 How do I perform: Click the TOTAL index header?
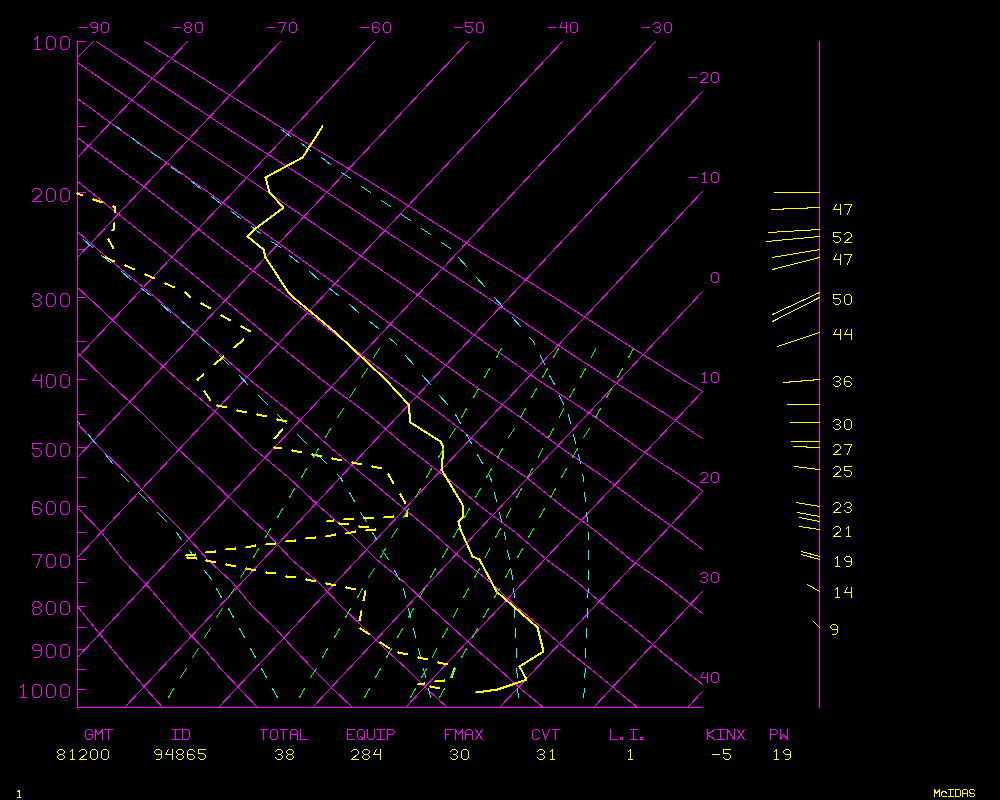click(x=283, y=735)
